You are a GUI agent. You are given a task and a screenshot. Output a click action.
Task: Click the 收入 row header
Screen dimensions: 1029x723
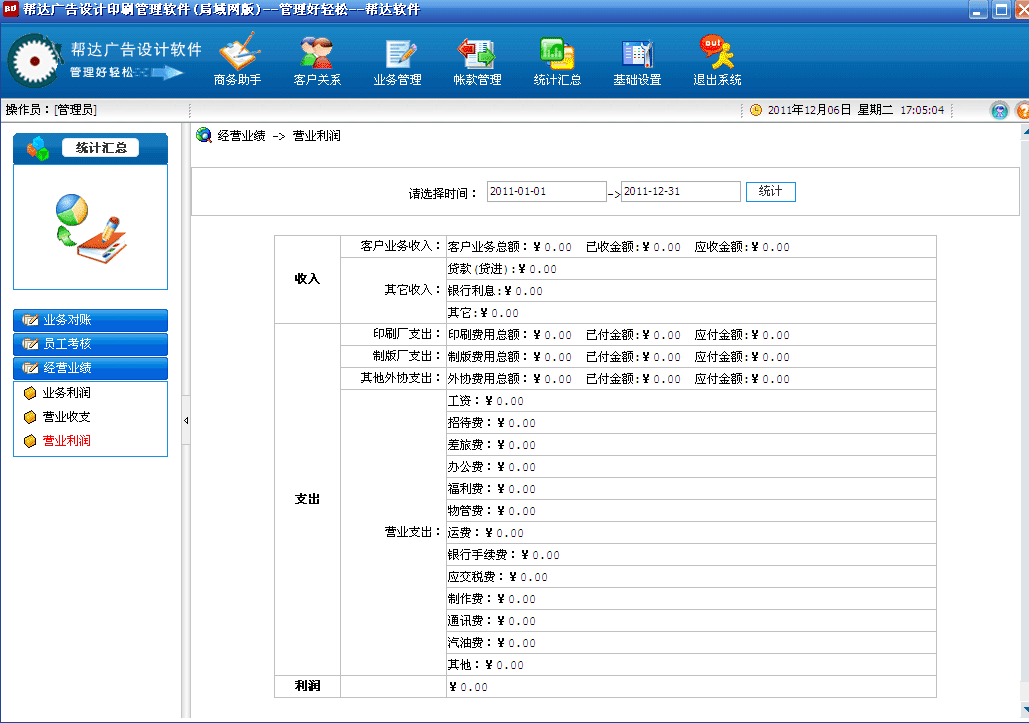307,279
